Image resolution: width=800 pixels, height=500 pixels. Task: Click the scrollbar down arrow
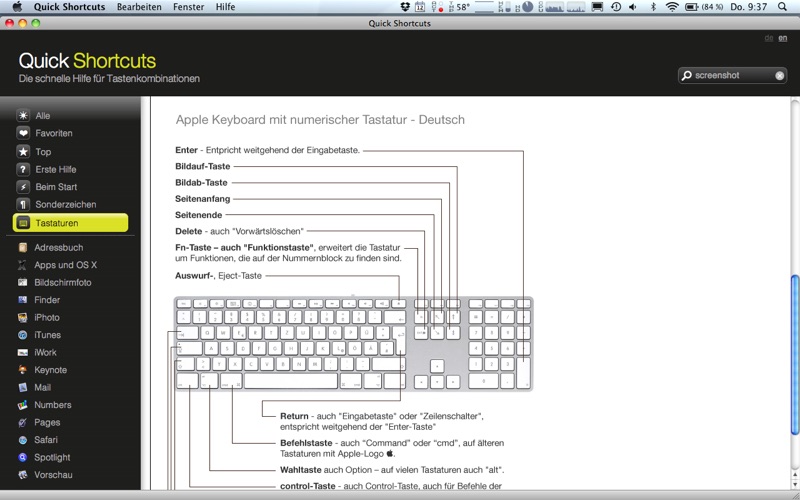point(795,485)
